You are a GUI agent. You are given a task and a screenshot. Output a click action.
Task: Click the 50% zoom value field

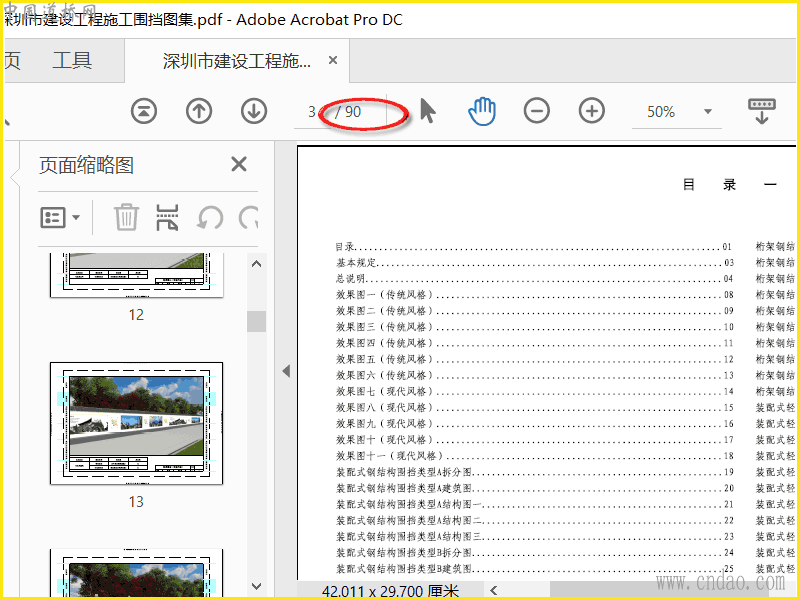point(661,112)
